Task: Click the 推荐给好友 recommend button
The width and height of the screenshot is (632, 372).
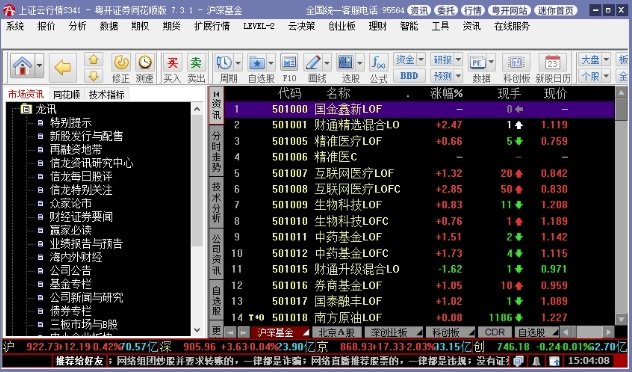Action: click(79, 360)
